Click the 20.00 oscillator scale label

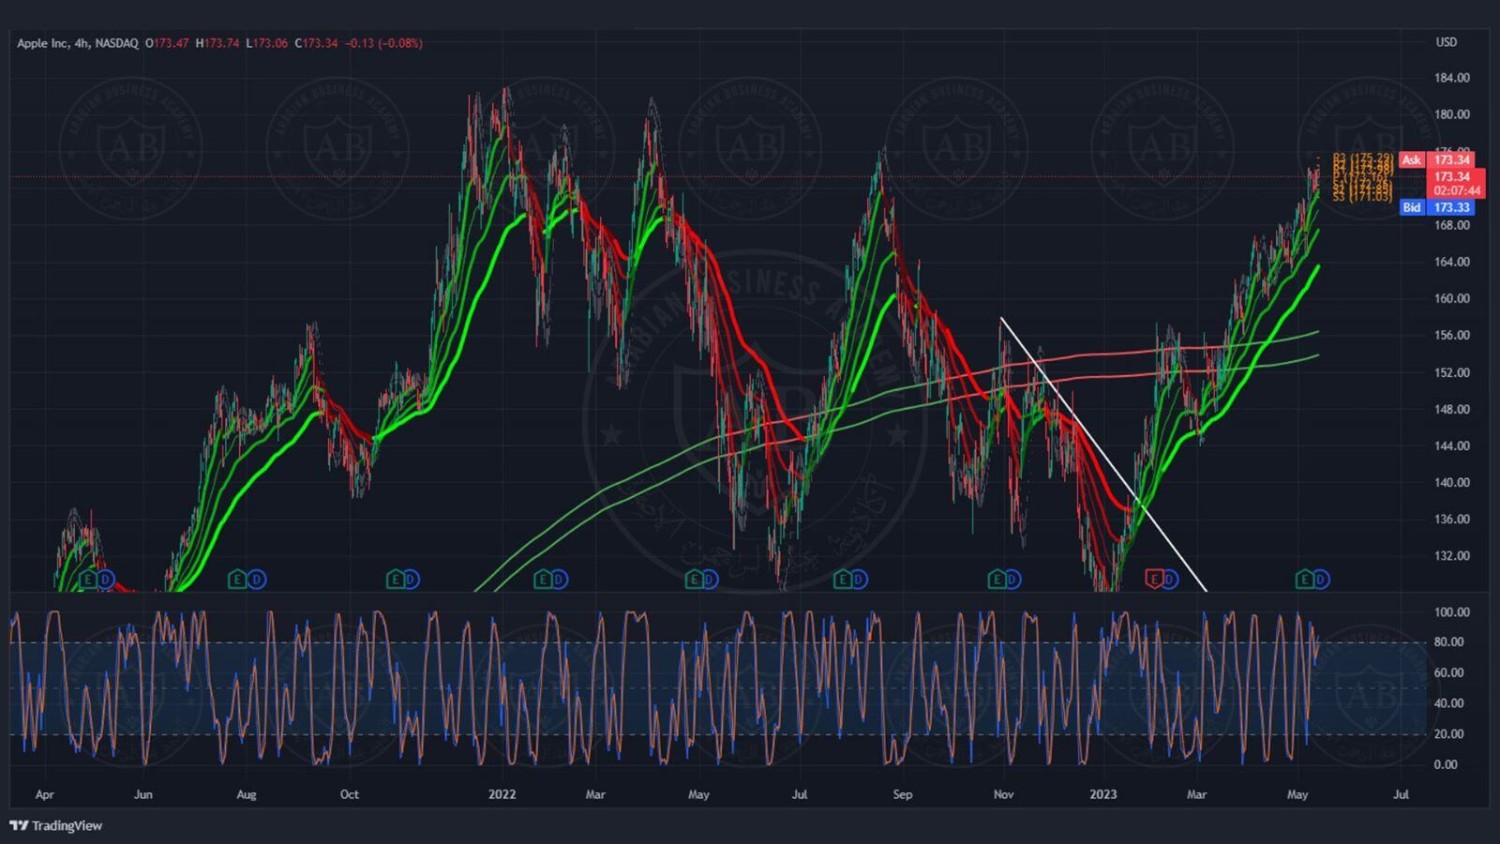click(x=1449, y=733)
